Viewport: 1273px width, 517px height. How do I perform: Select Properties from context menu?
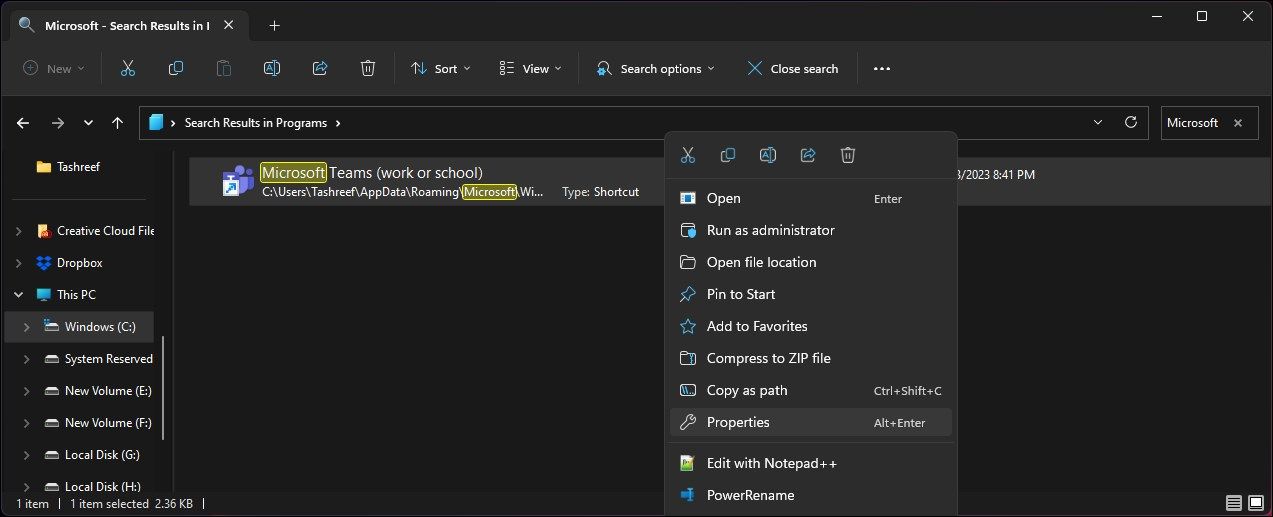[738, 422]
